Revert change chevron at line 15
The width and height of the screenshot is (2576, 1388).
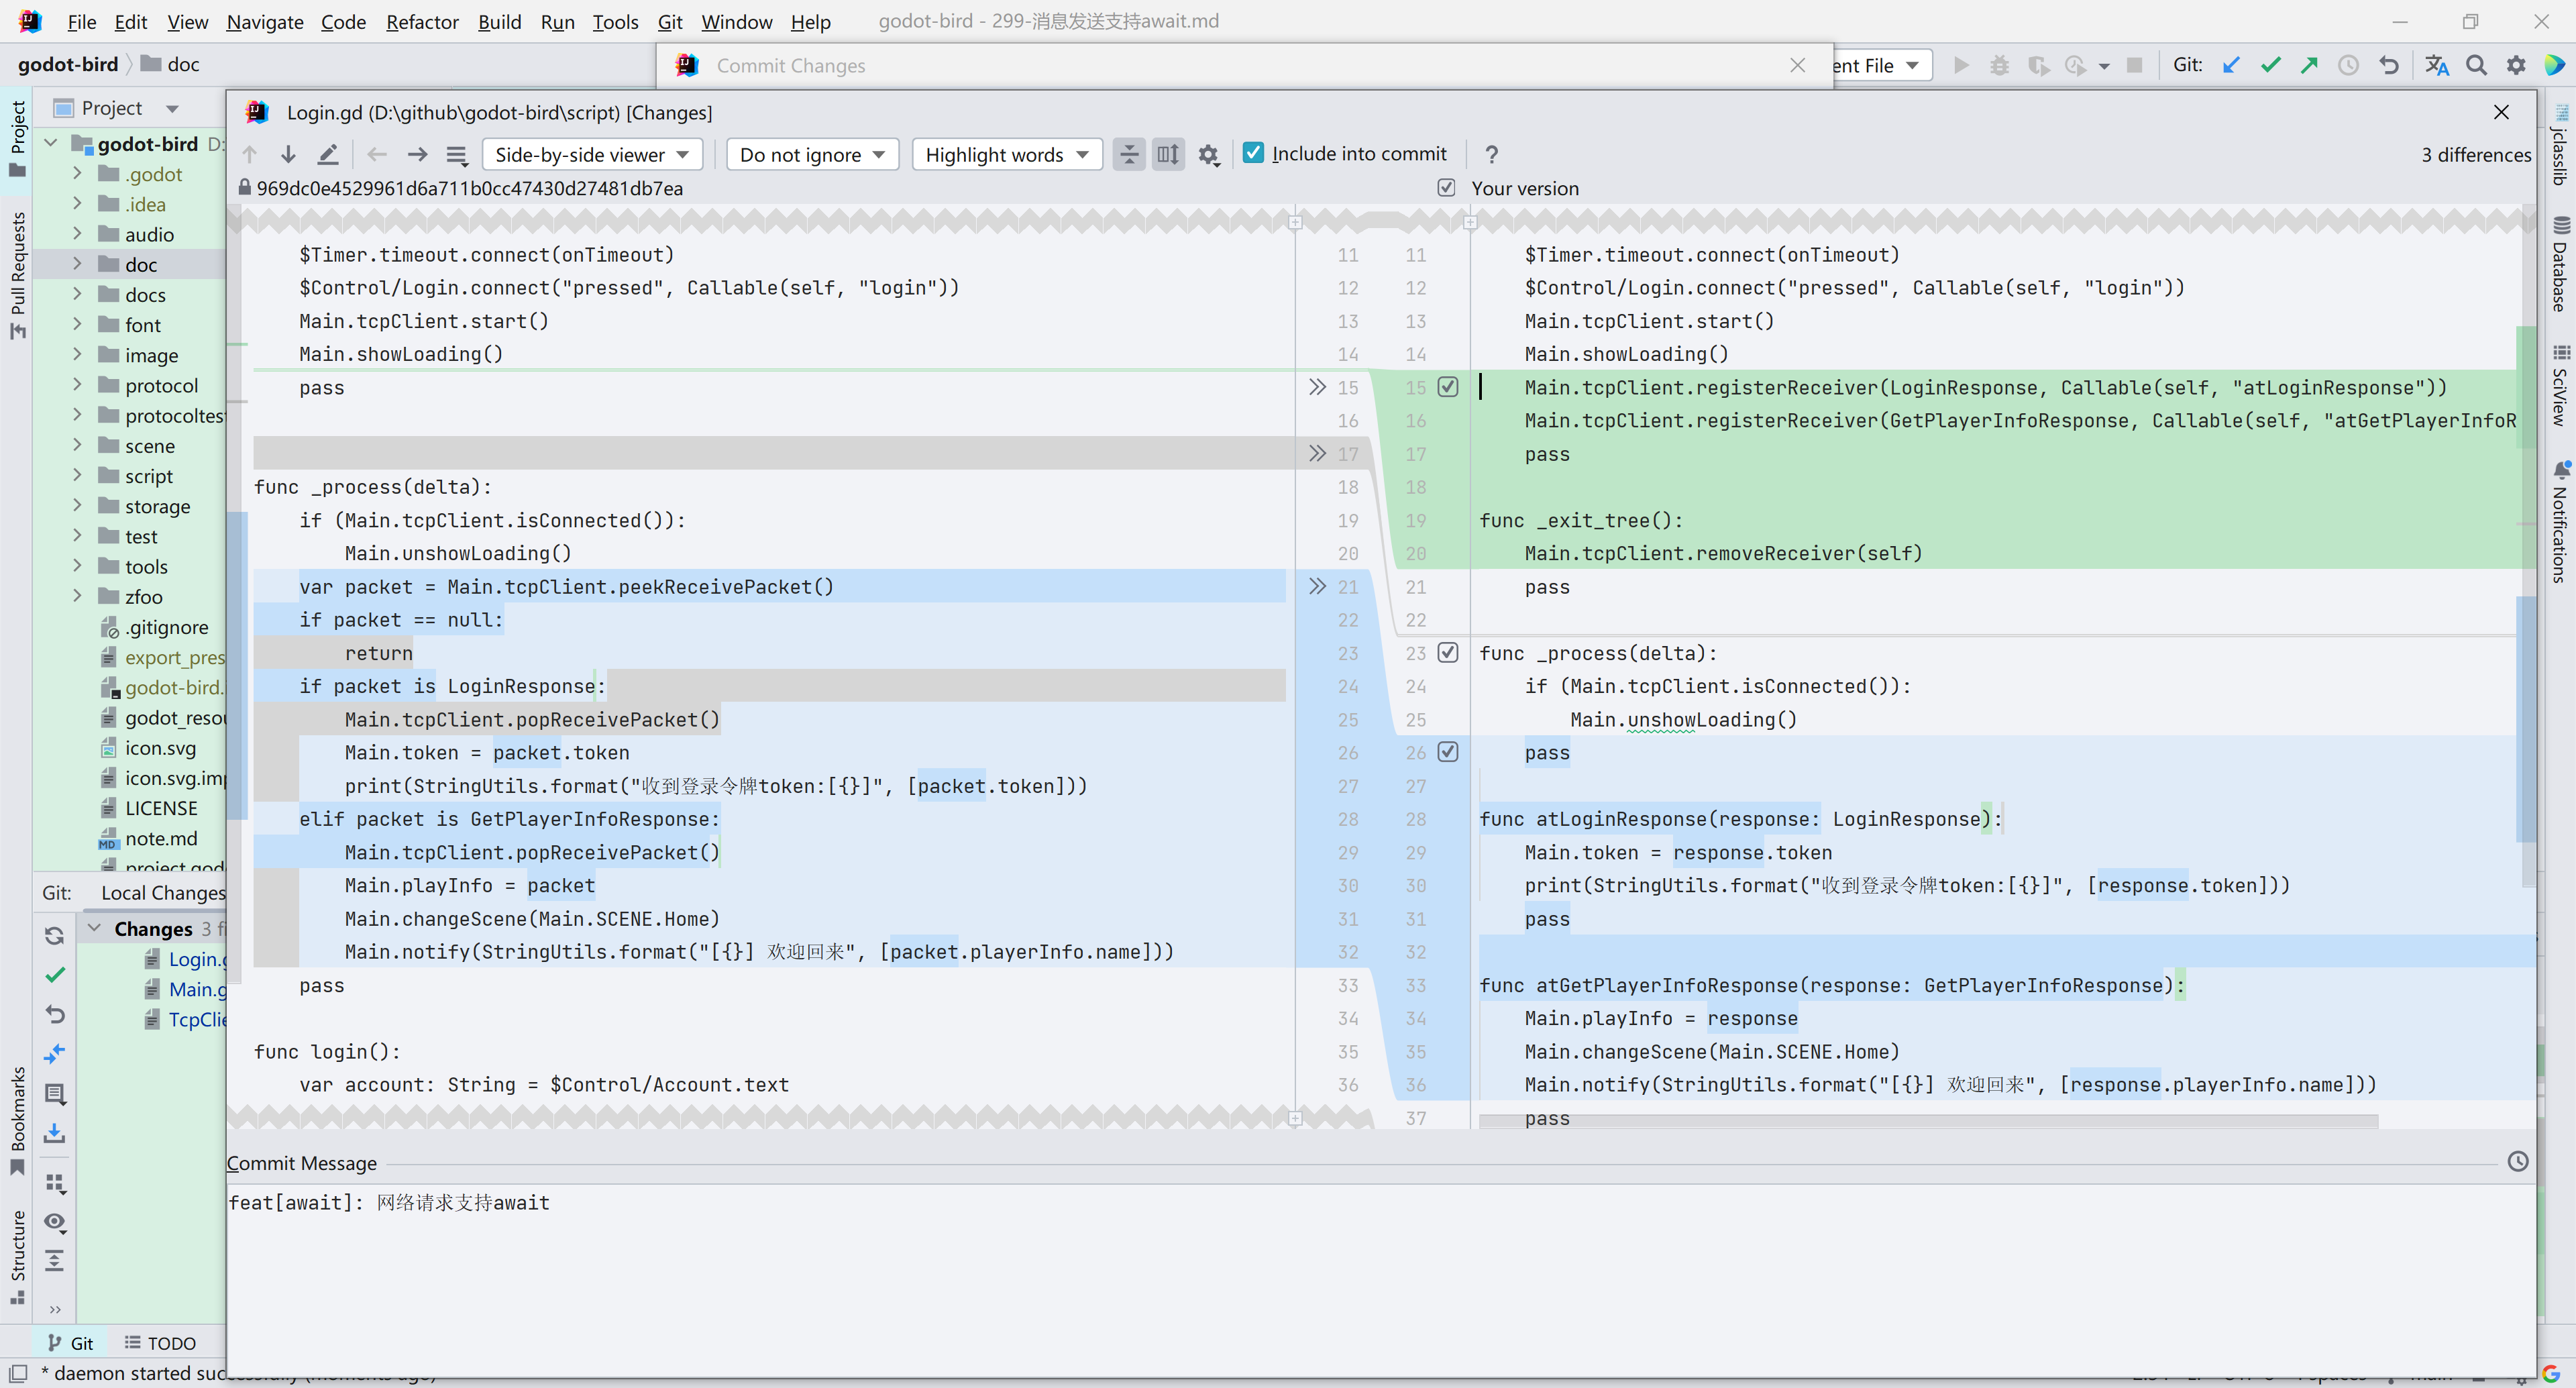(x=1317, y=387)
